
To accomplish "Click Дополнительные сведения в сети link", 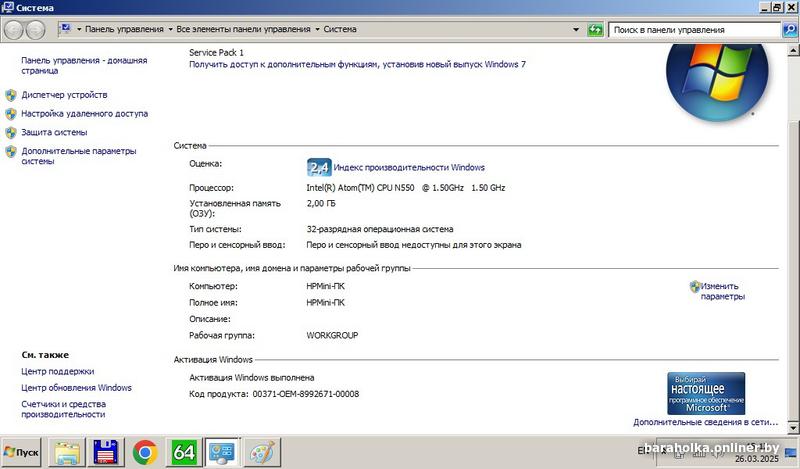I will point(706,422).
